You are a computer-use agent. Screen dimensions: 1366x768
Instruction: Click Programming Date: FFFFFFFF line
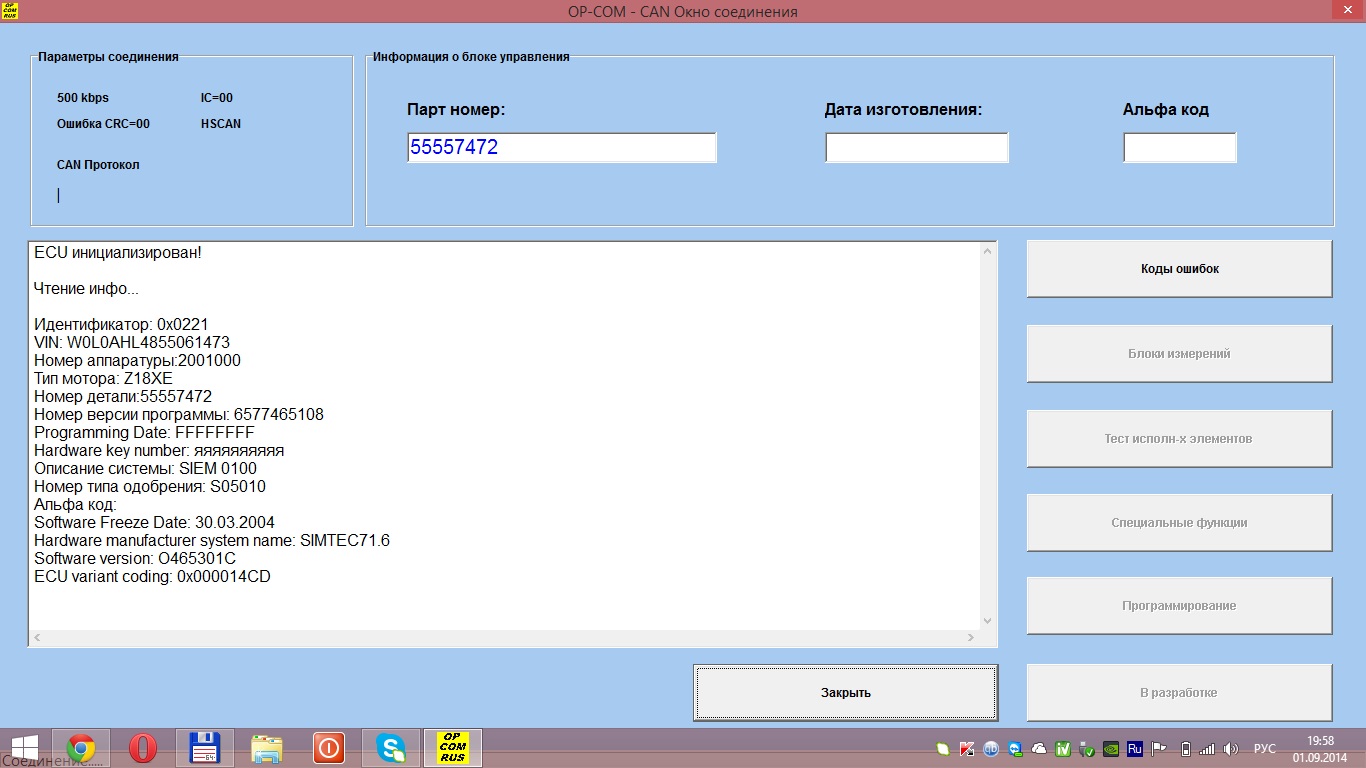click(x=144, y=432)
